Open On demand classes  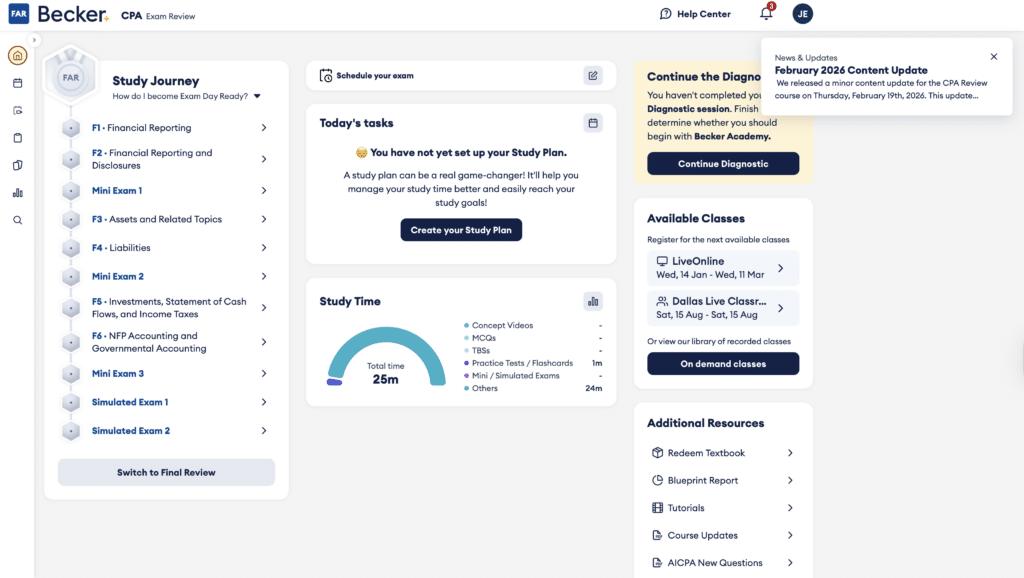[x=722, y=363]
